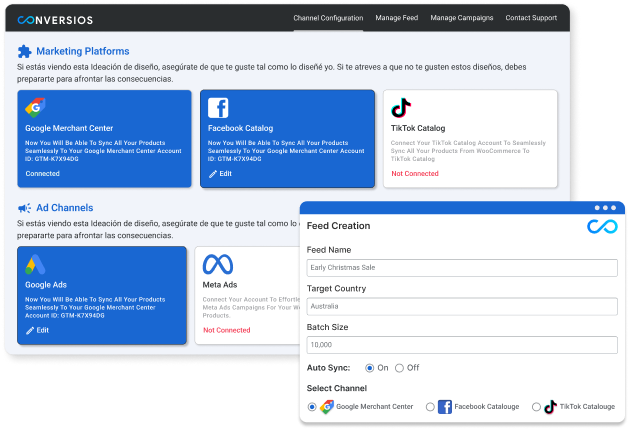Image resolution: width=629 pixels, height=429 pixels.
Task: Click the Feed Creation window dots
Action: tap(605, 208)
